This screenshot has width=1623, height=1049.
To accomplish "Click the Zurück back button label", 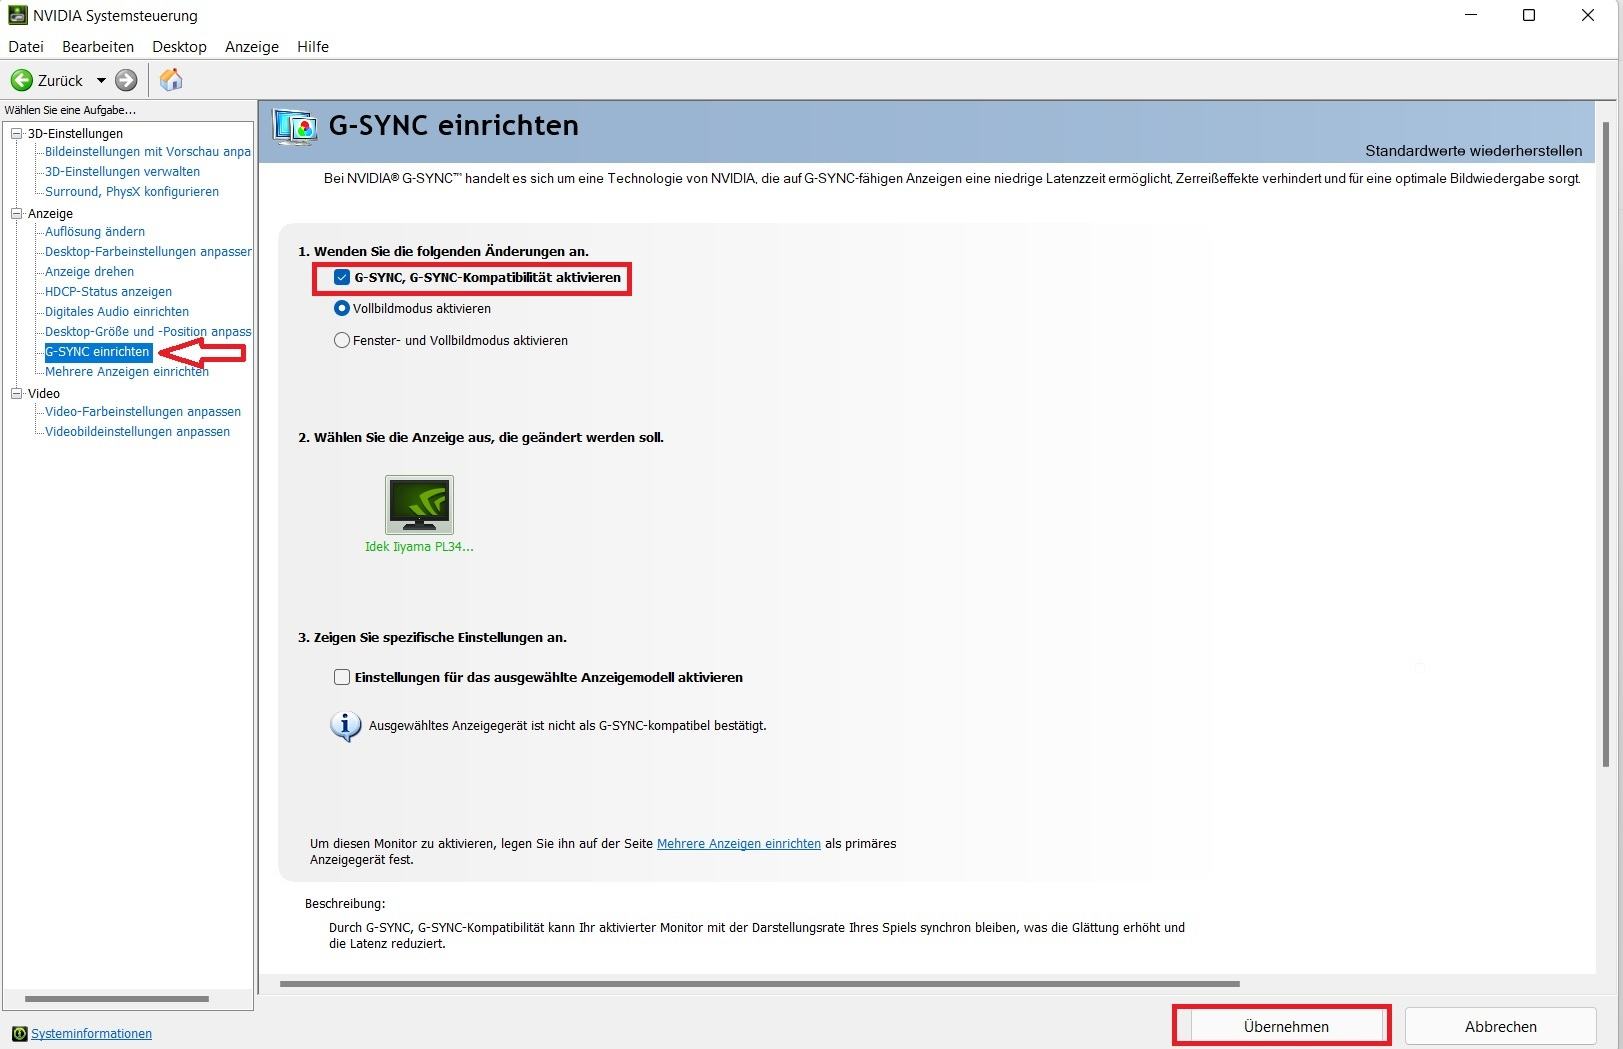I will 60,81.
